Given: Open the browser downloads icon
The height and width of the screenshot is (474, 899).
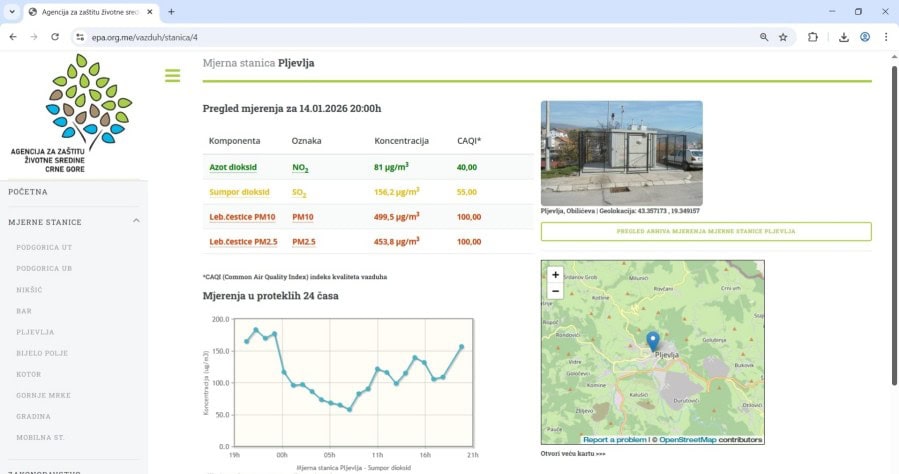Looking at the screenshot, I should [843, 37].
